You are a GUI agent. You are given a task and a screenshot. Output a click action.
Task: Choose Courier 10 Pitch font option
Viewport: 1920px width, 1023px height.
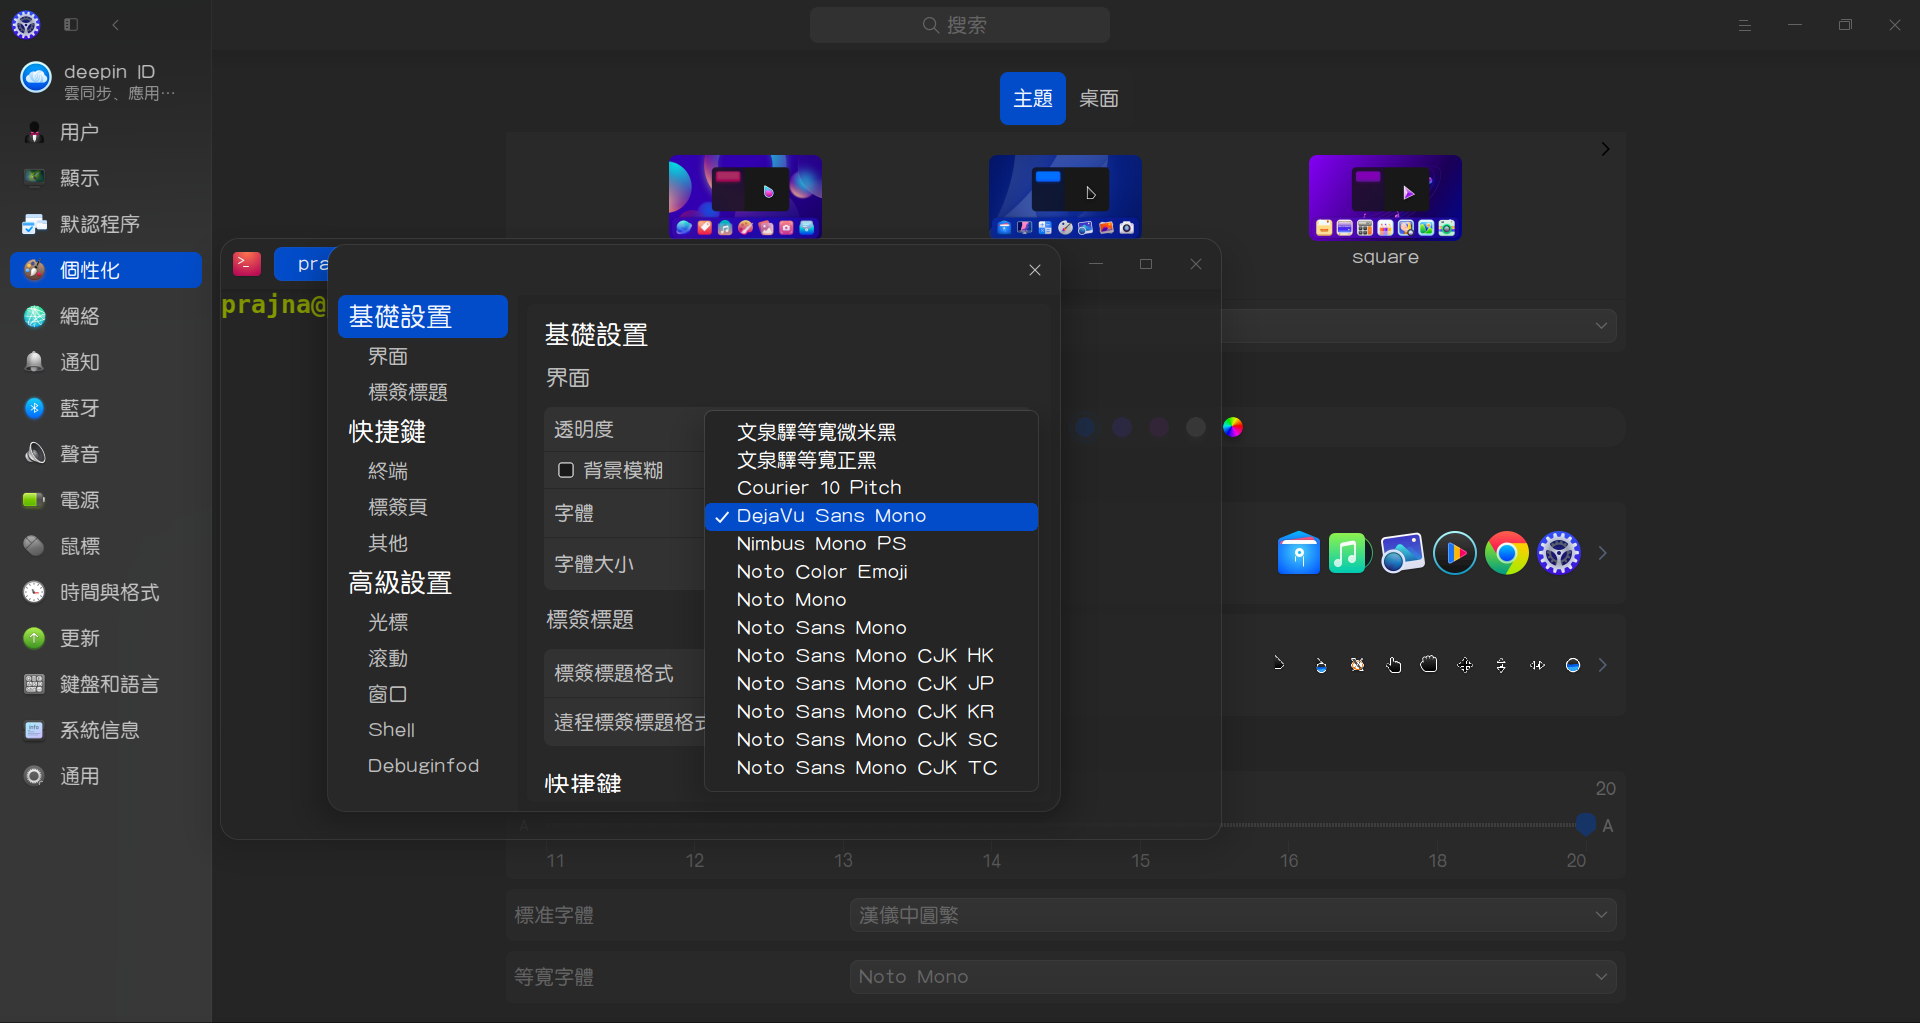click(871, 488)
